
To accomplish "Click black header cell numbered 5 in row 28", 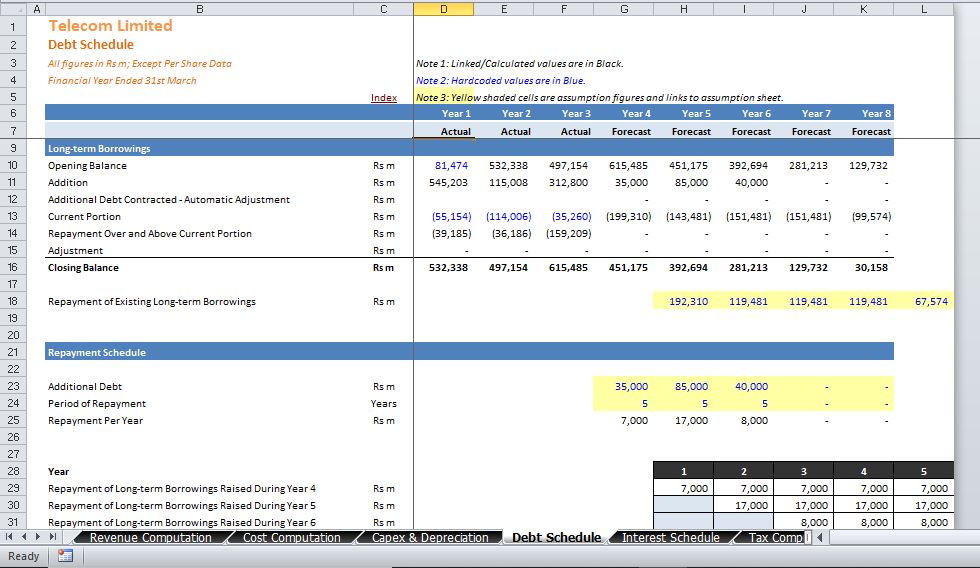I will (x=924, y=471).
